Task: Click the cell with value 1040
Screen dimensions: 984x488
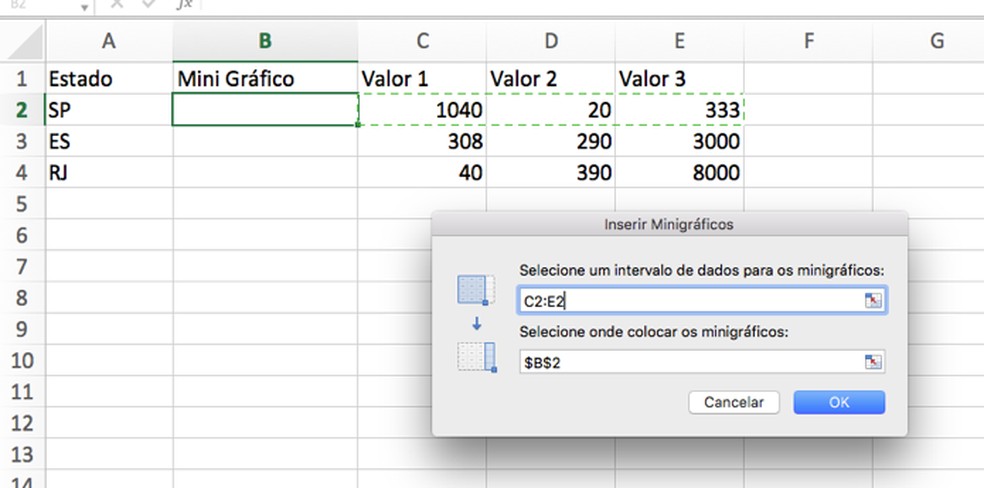Action: point(422,110)
